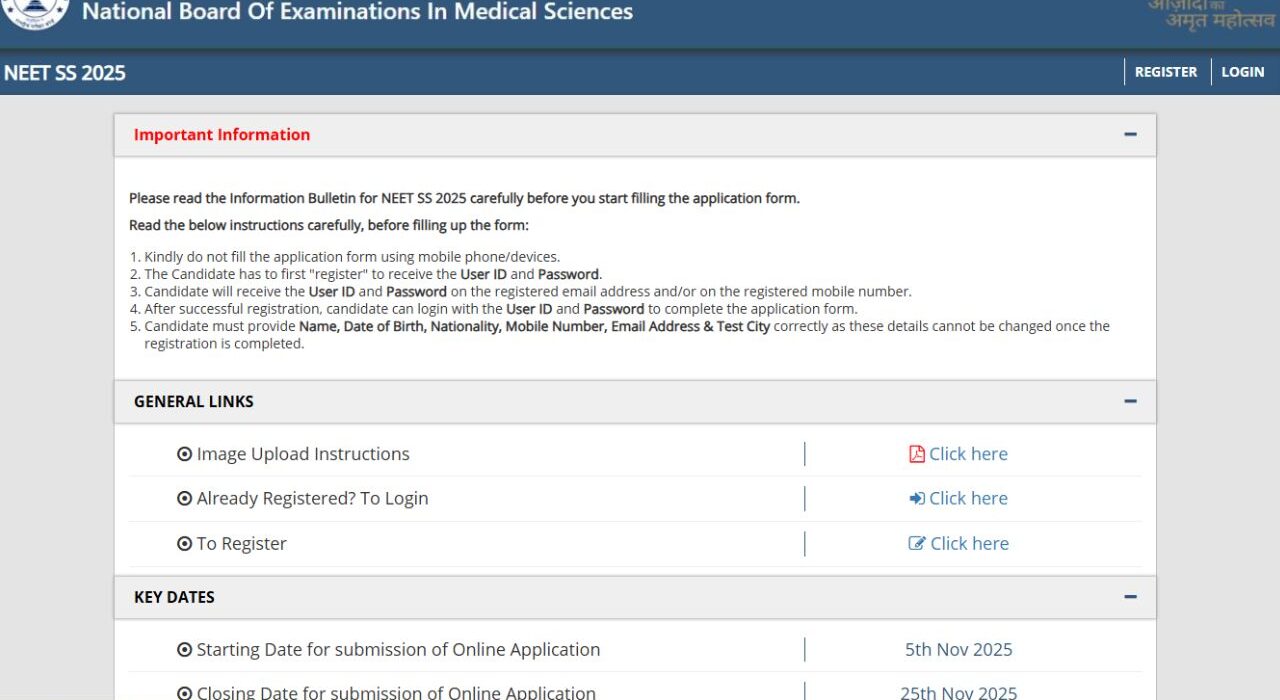Click Click here to login as registered candidate
Screen dimensions: 1280x700
[x=967, y=497]
